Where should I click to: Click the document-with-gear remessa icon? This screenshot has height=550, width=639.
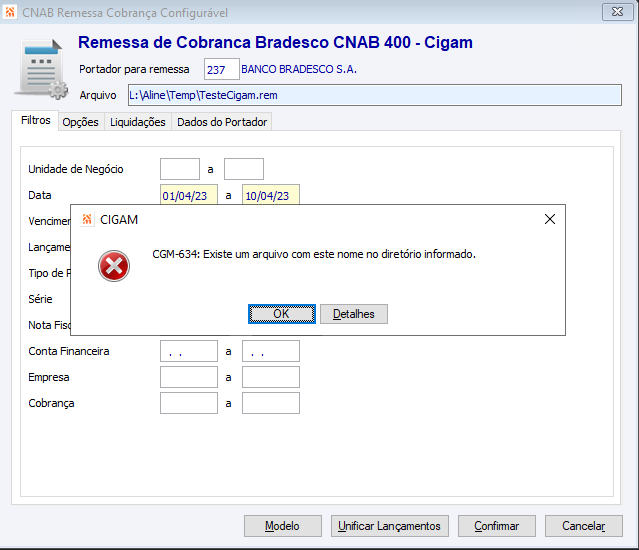click(41, 69)
